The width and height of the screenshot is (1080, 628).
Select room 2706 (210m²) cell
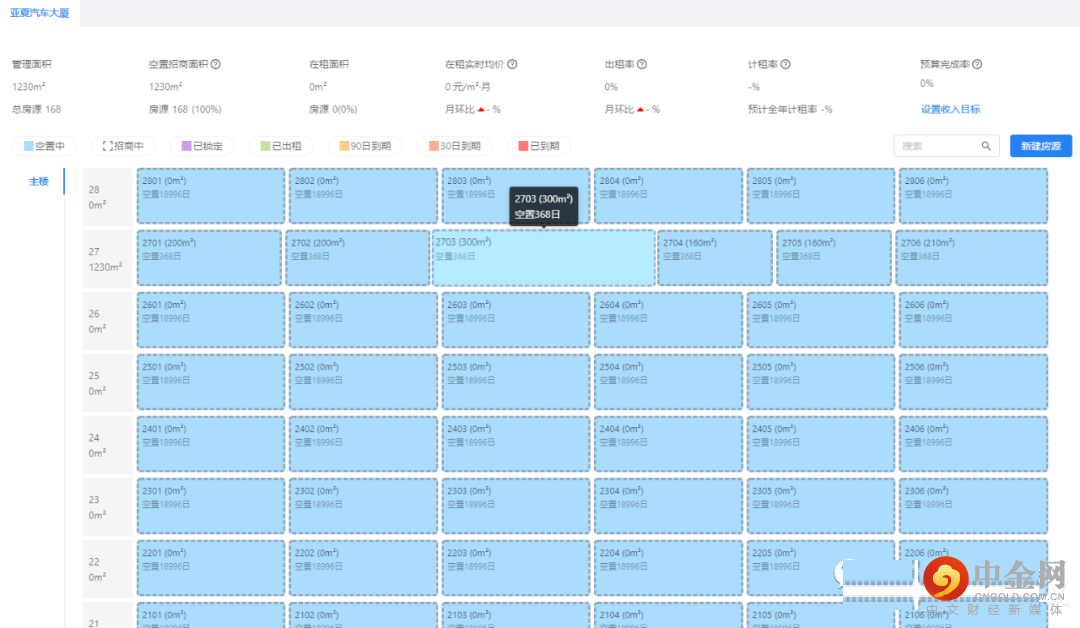coord(972,258)
